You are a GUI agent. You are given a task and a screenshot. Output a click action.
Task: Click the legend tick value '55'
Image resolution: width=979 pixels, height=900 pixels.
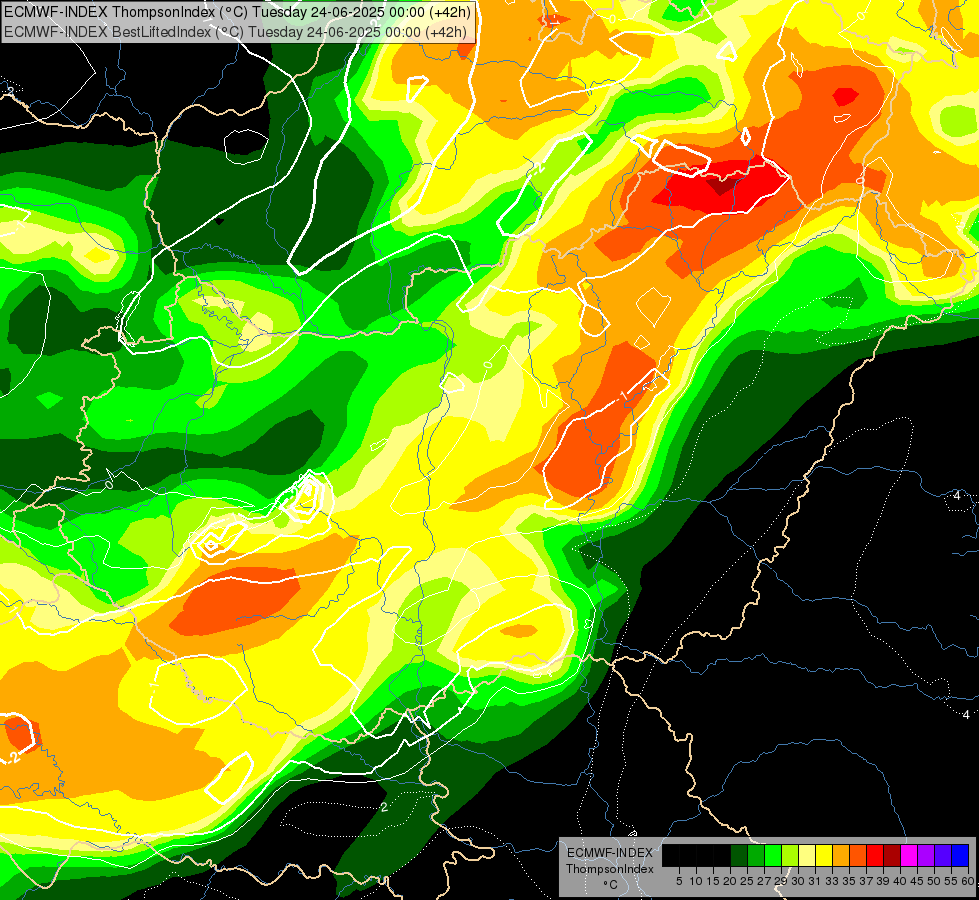[x=951, y=881]
